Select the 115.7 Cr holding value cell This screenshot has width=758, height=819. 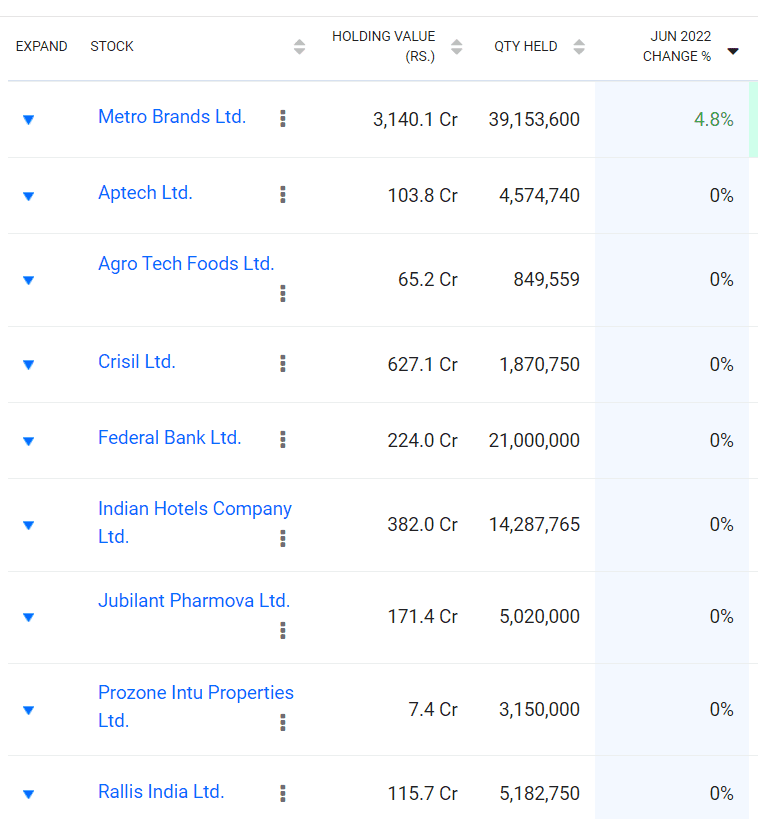point(423,794)
